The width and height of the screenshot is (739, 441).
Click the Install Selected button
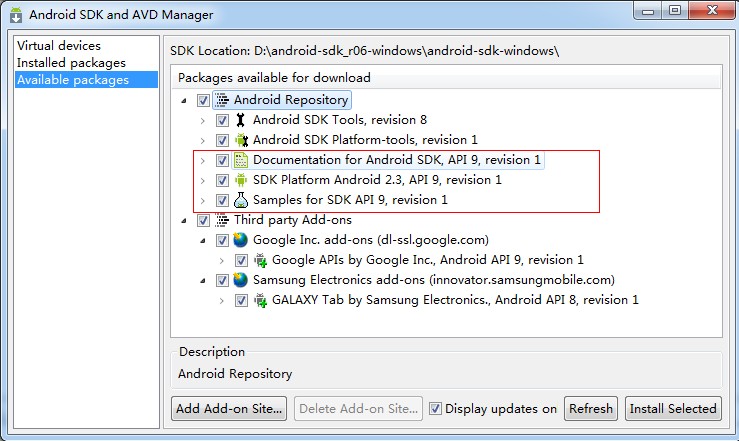(673, 408)
